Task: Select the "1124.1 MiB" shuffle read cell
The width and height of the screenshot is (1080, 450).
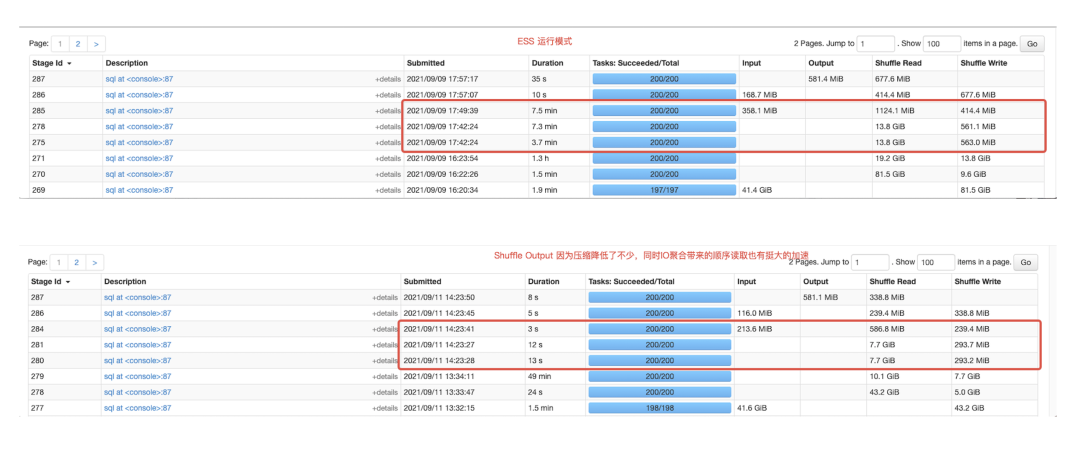Action: [x=895, y=111]
